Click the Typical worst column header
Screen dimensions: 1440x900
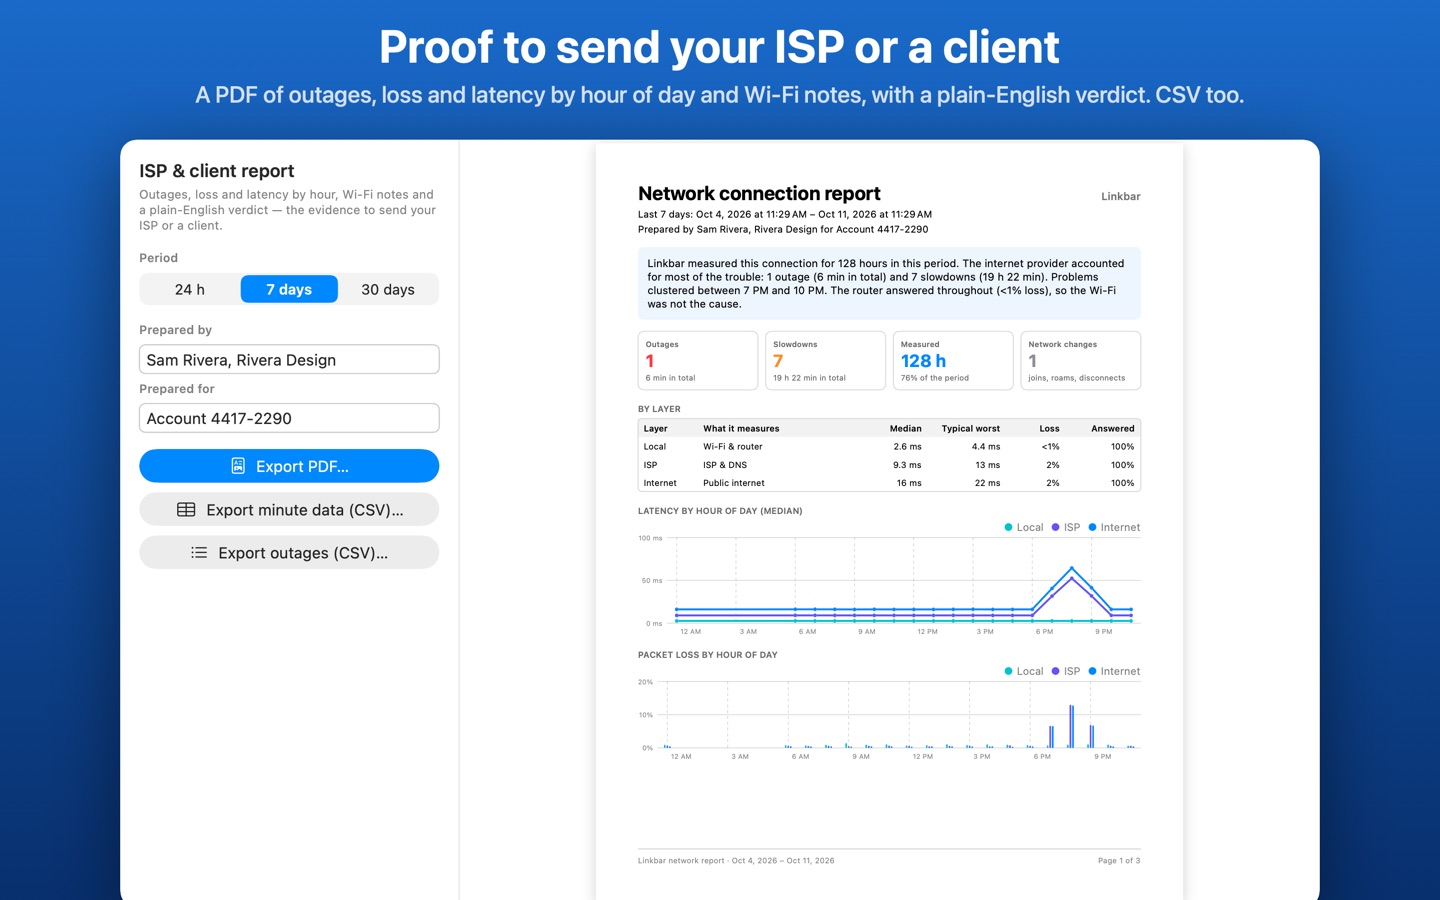click(971, 429)
